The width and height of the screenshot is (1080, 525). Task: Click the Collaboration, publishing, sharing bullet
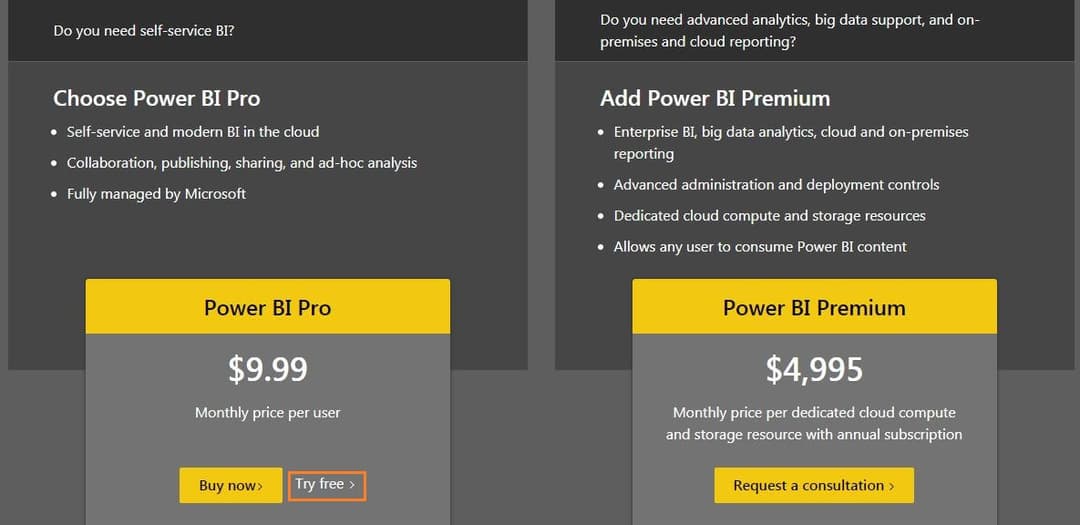tap(241, 162)
